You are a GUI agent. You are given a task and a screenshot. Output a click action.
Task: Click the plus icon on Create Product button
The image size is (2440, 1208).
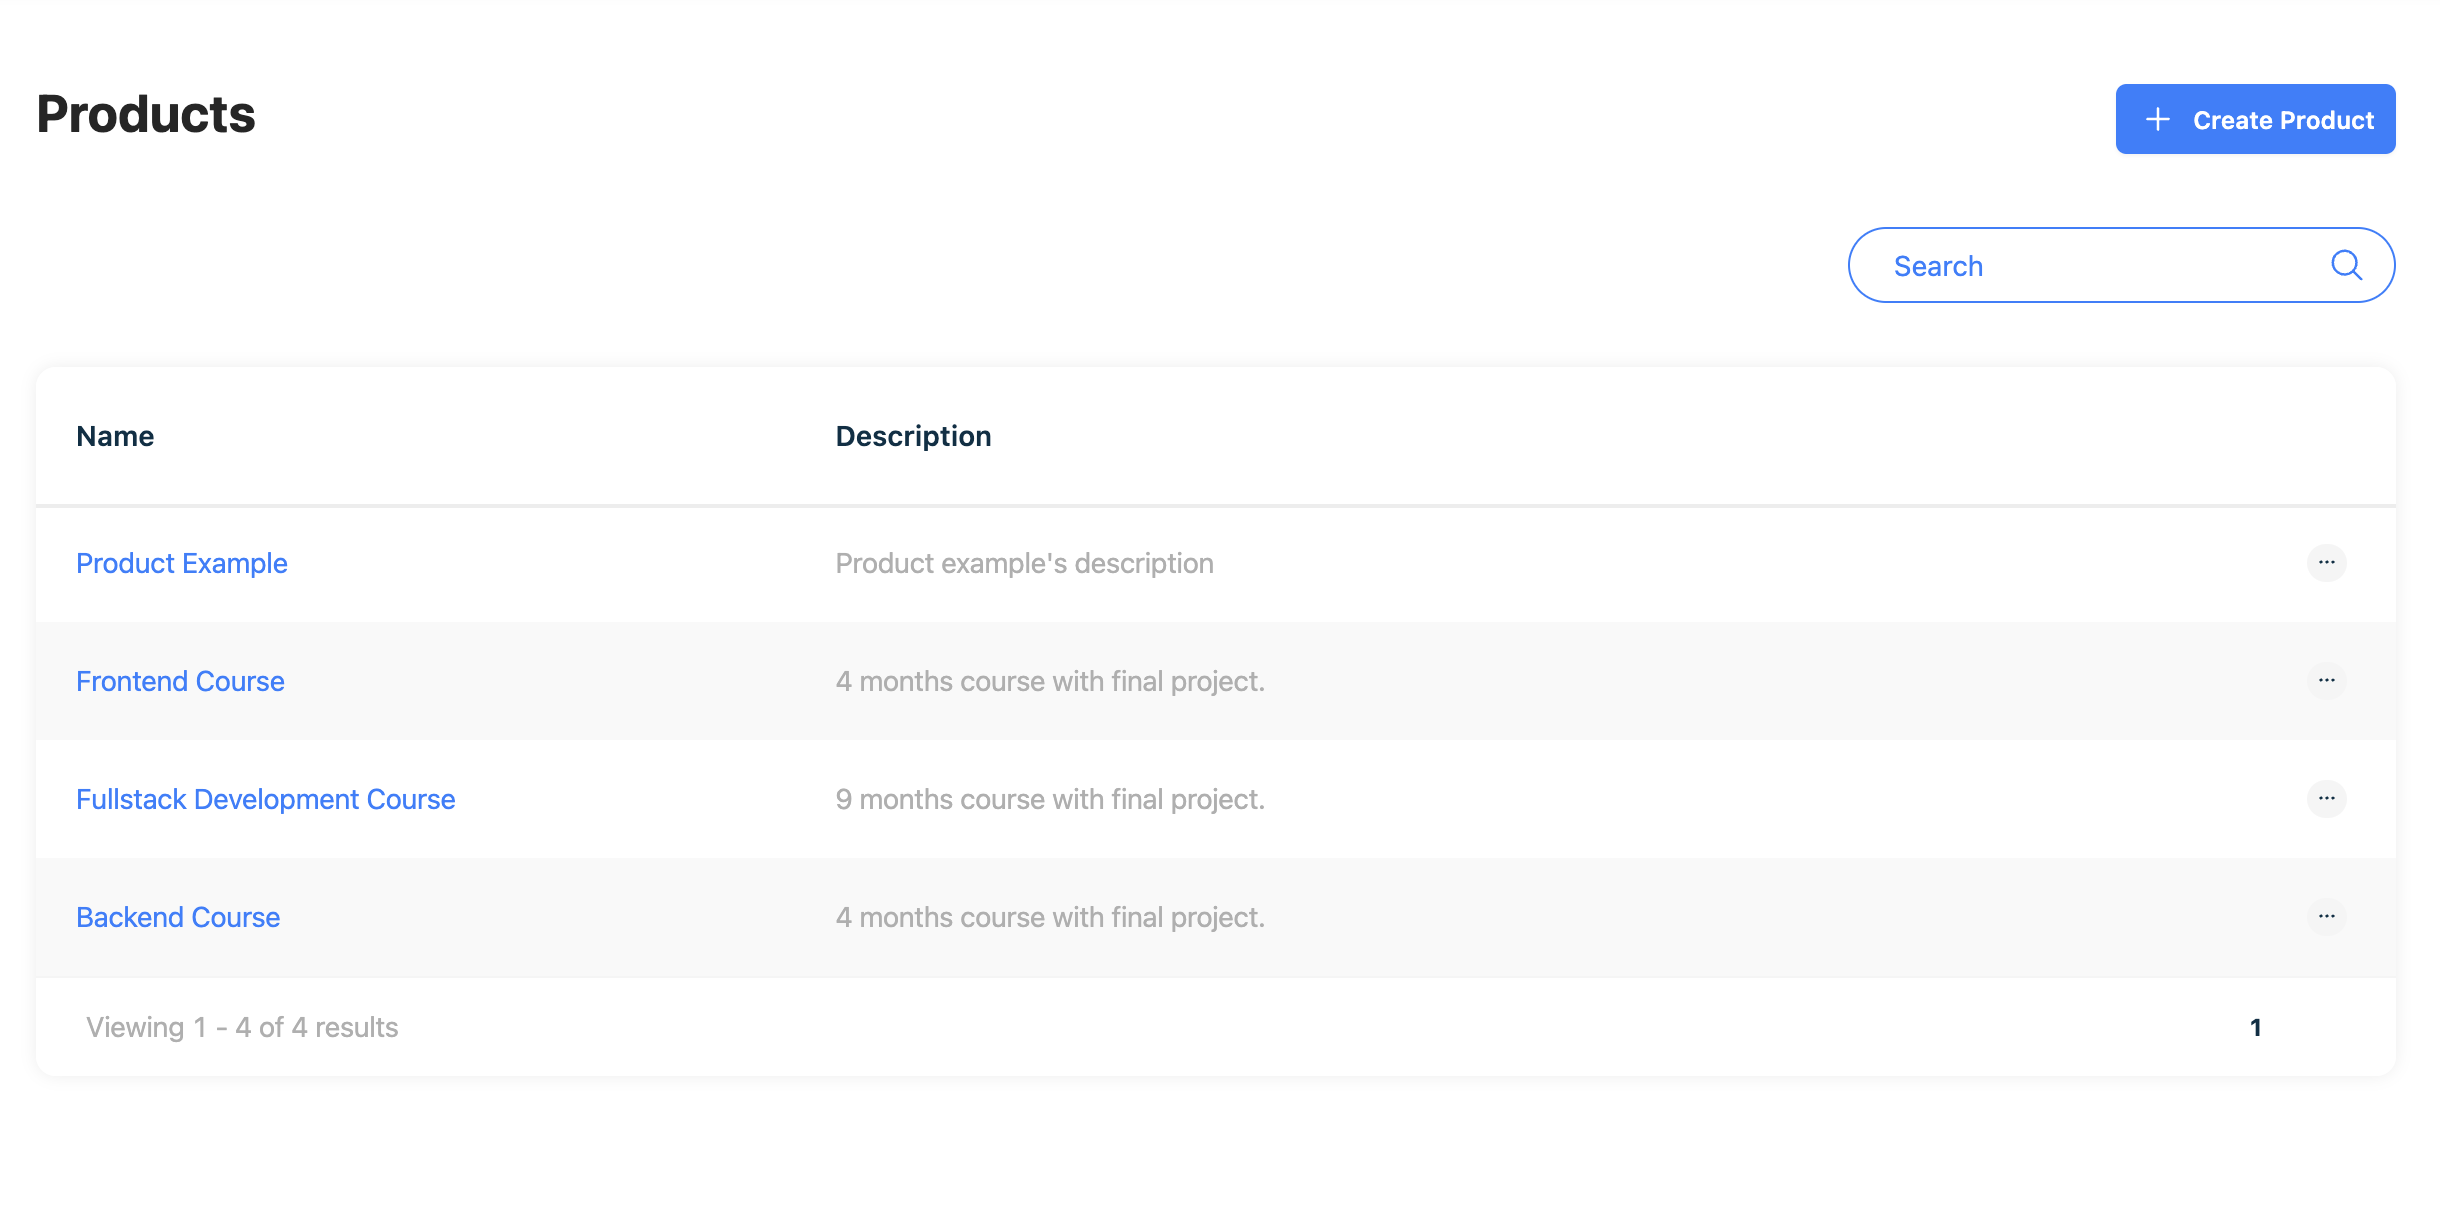pos(2157,119)
